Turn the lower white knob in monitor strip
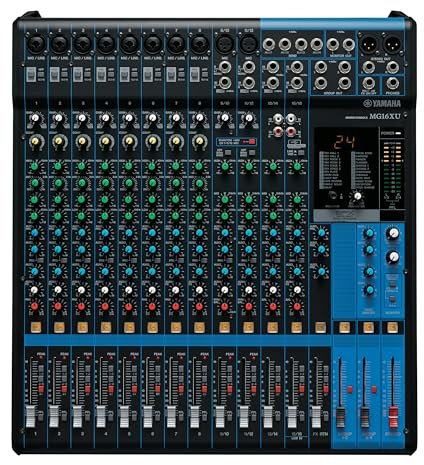 (393, 257)
